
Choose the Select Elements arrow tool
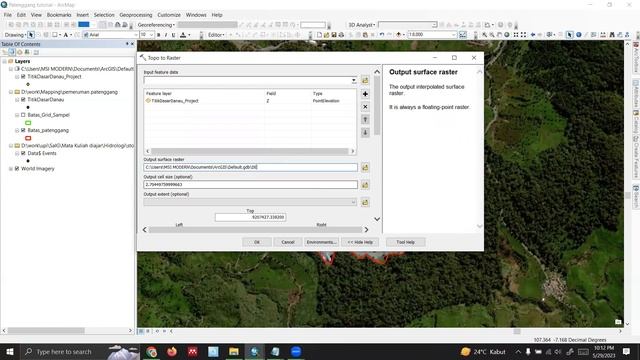[x=569, y=35]
